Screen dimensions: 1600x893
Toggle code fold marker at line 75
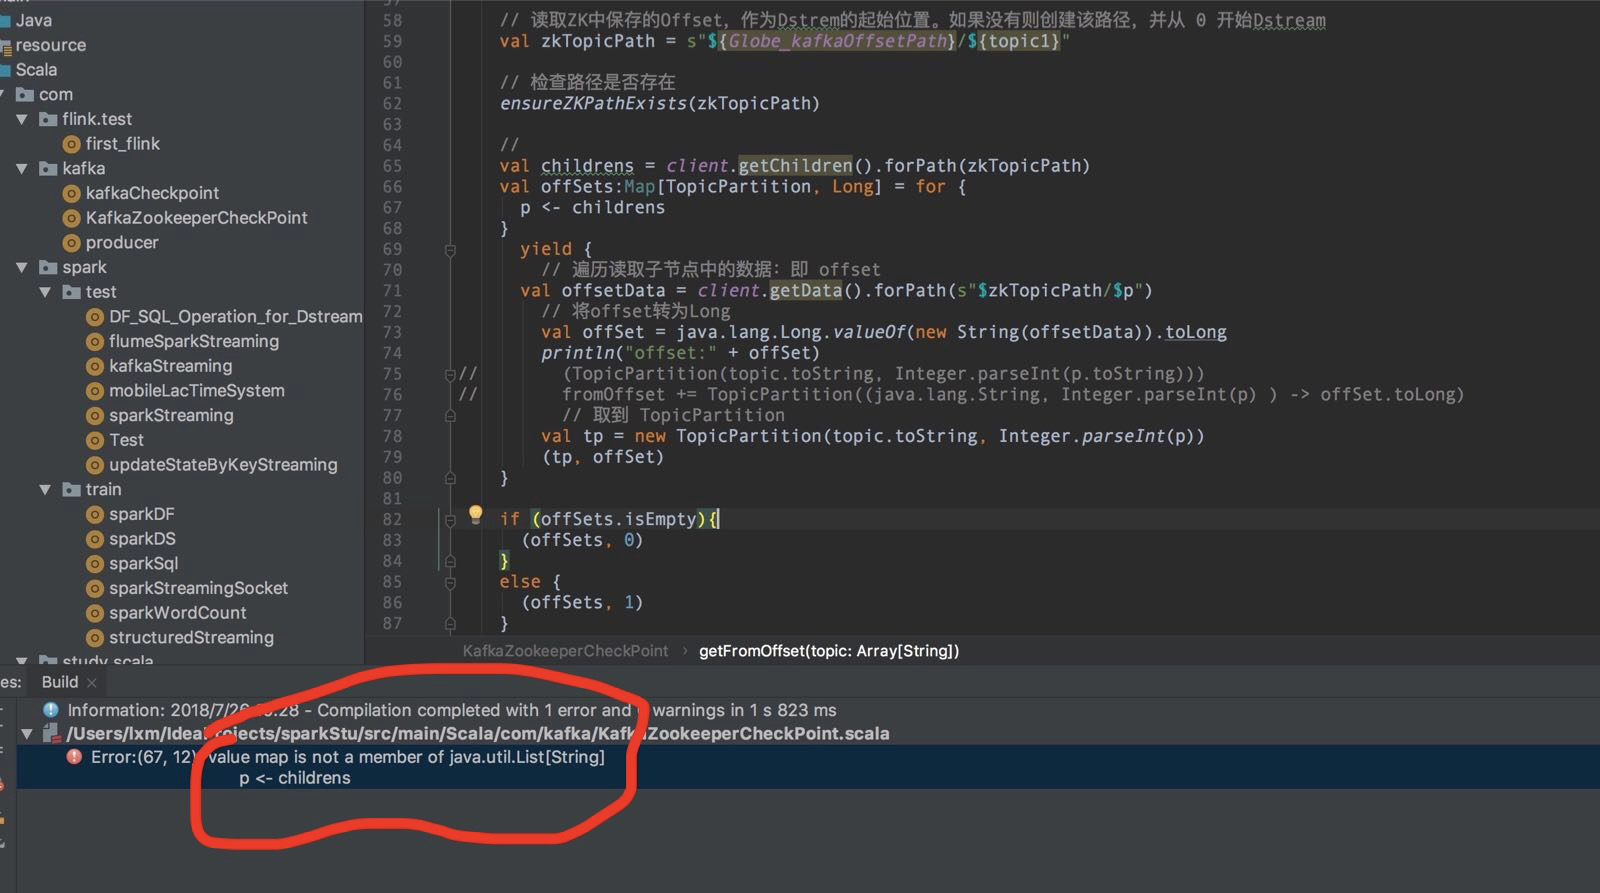(x=450, y=374)
